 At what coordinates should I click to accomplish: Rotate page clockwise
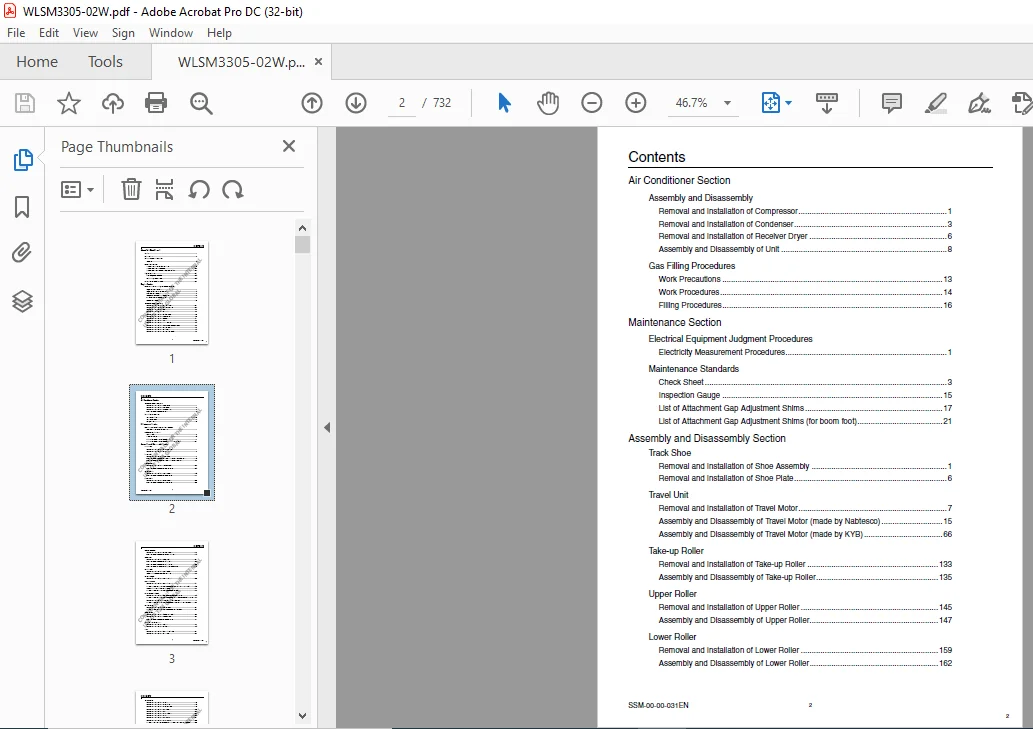[x=233, y=190]
